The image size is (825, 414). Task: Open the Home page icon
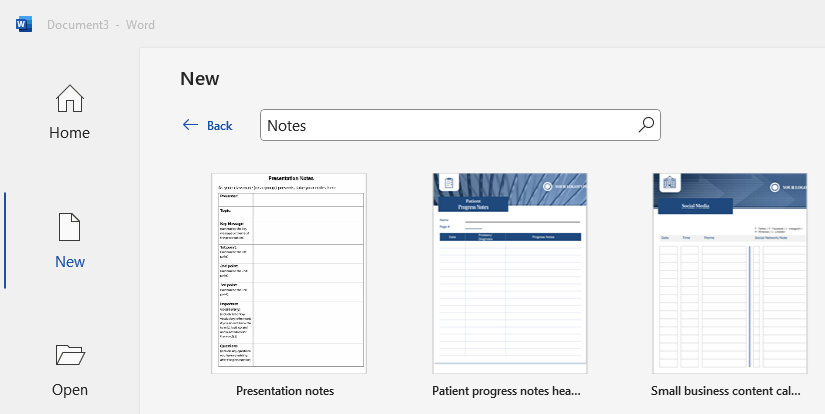pyautogui.click(x=69, y=99)
